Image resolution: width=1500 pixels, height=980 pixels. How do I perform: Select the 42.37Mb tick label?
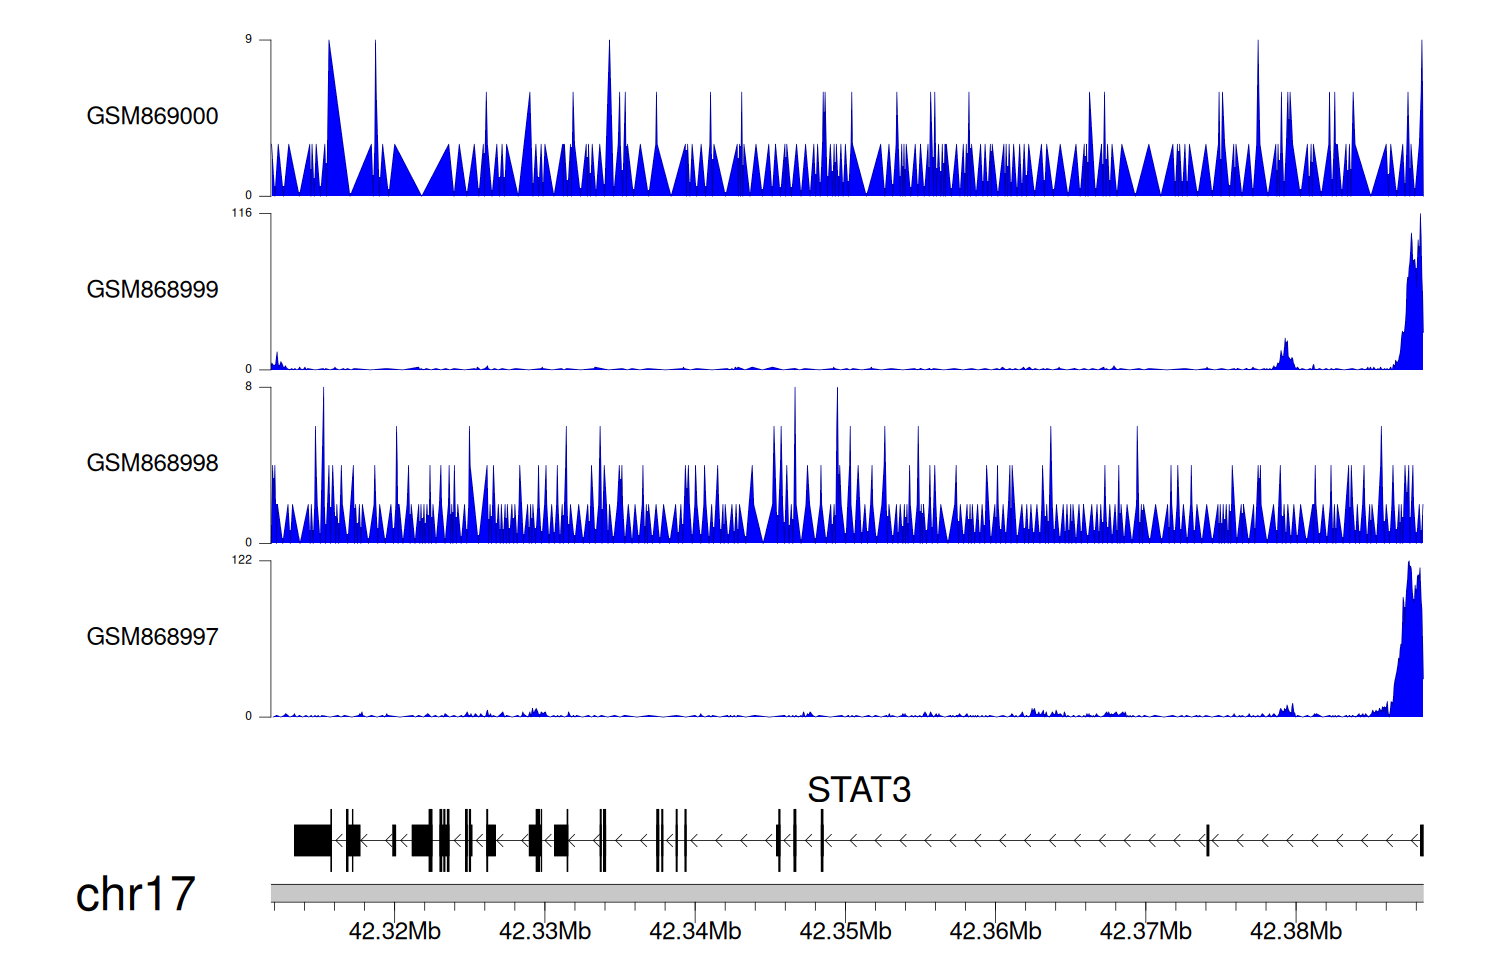tap(1145, 932)
